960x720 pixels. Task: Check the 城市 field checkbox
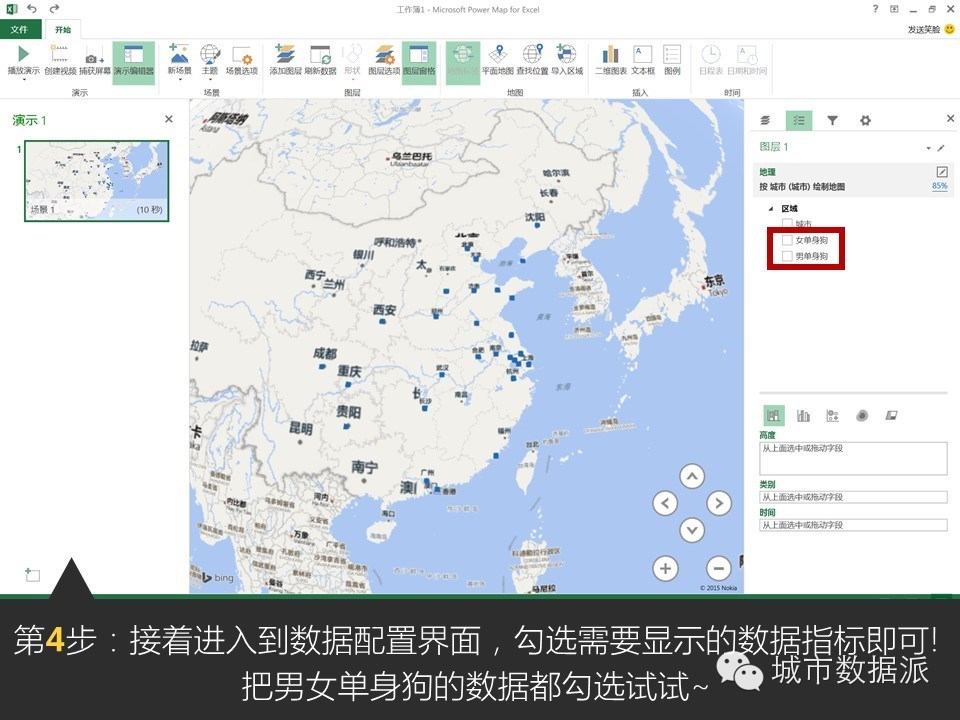coord(787,224)
